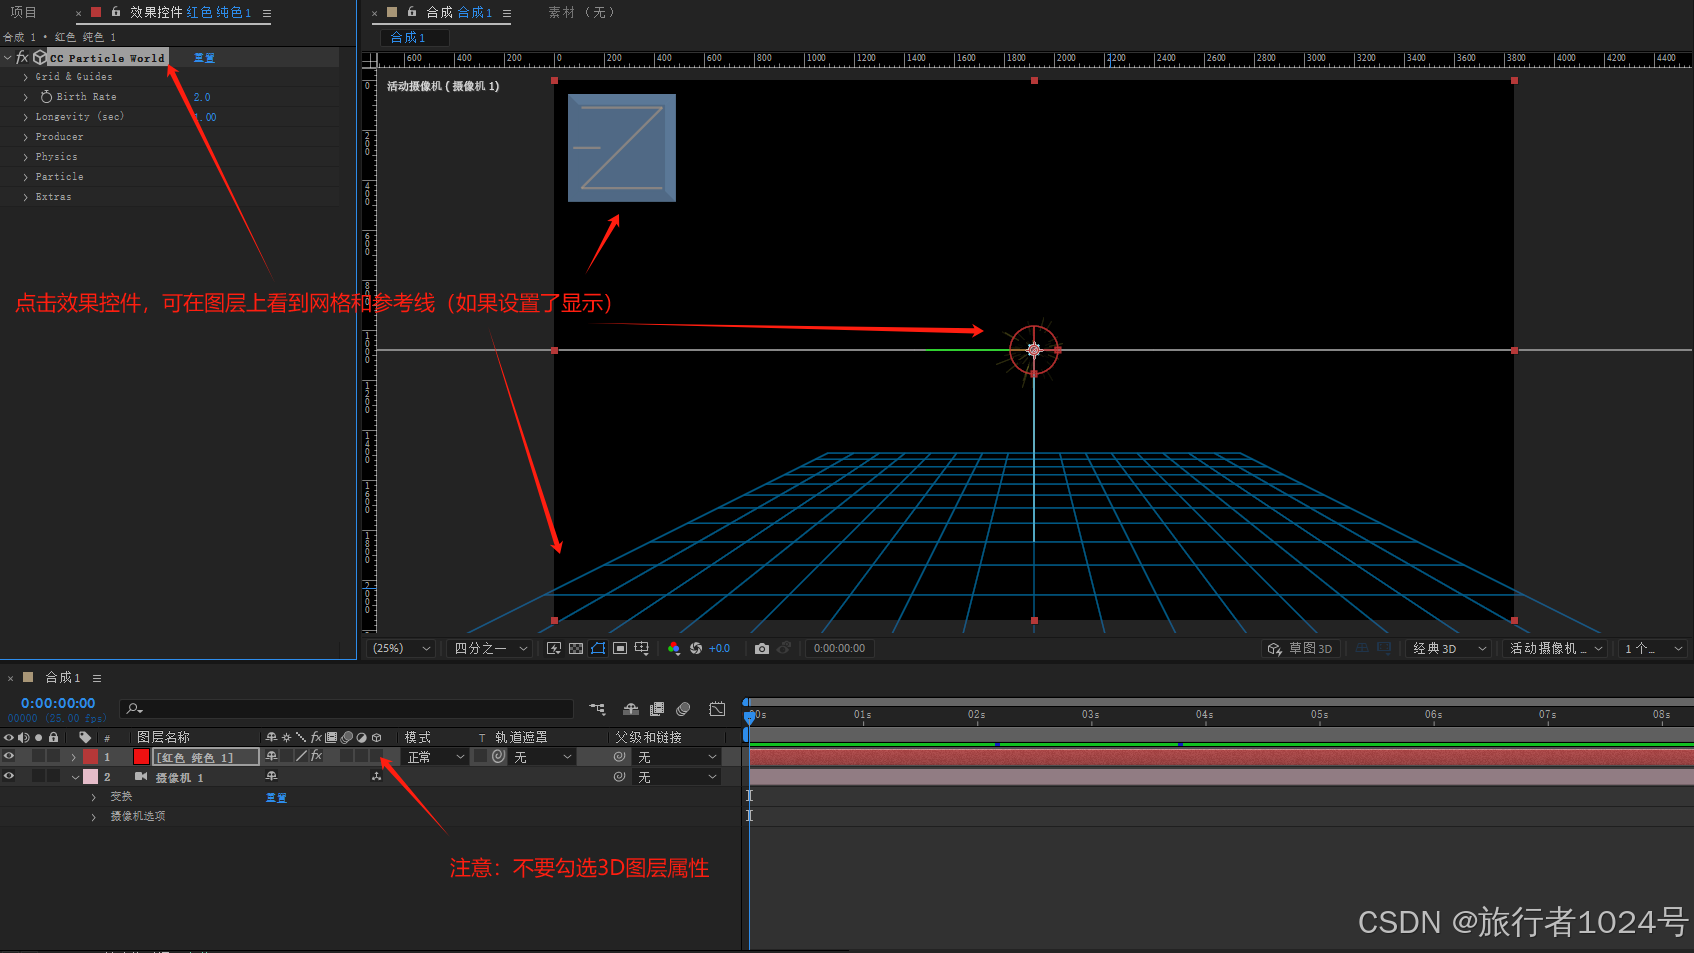1694x953 pixels.
Task: Click camera layer icon for 摄像机 1
Action: click(141, 776)
